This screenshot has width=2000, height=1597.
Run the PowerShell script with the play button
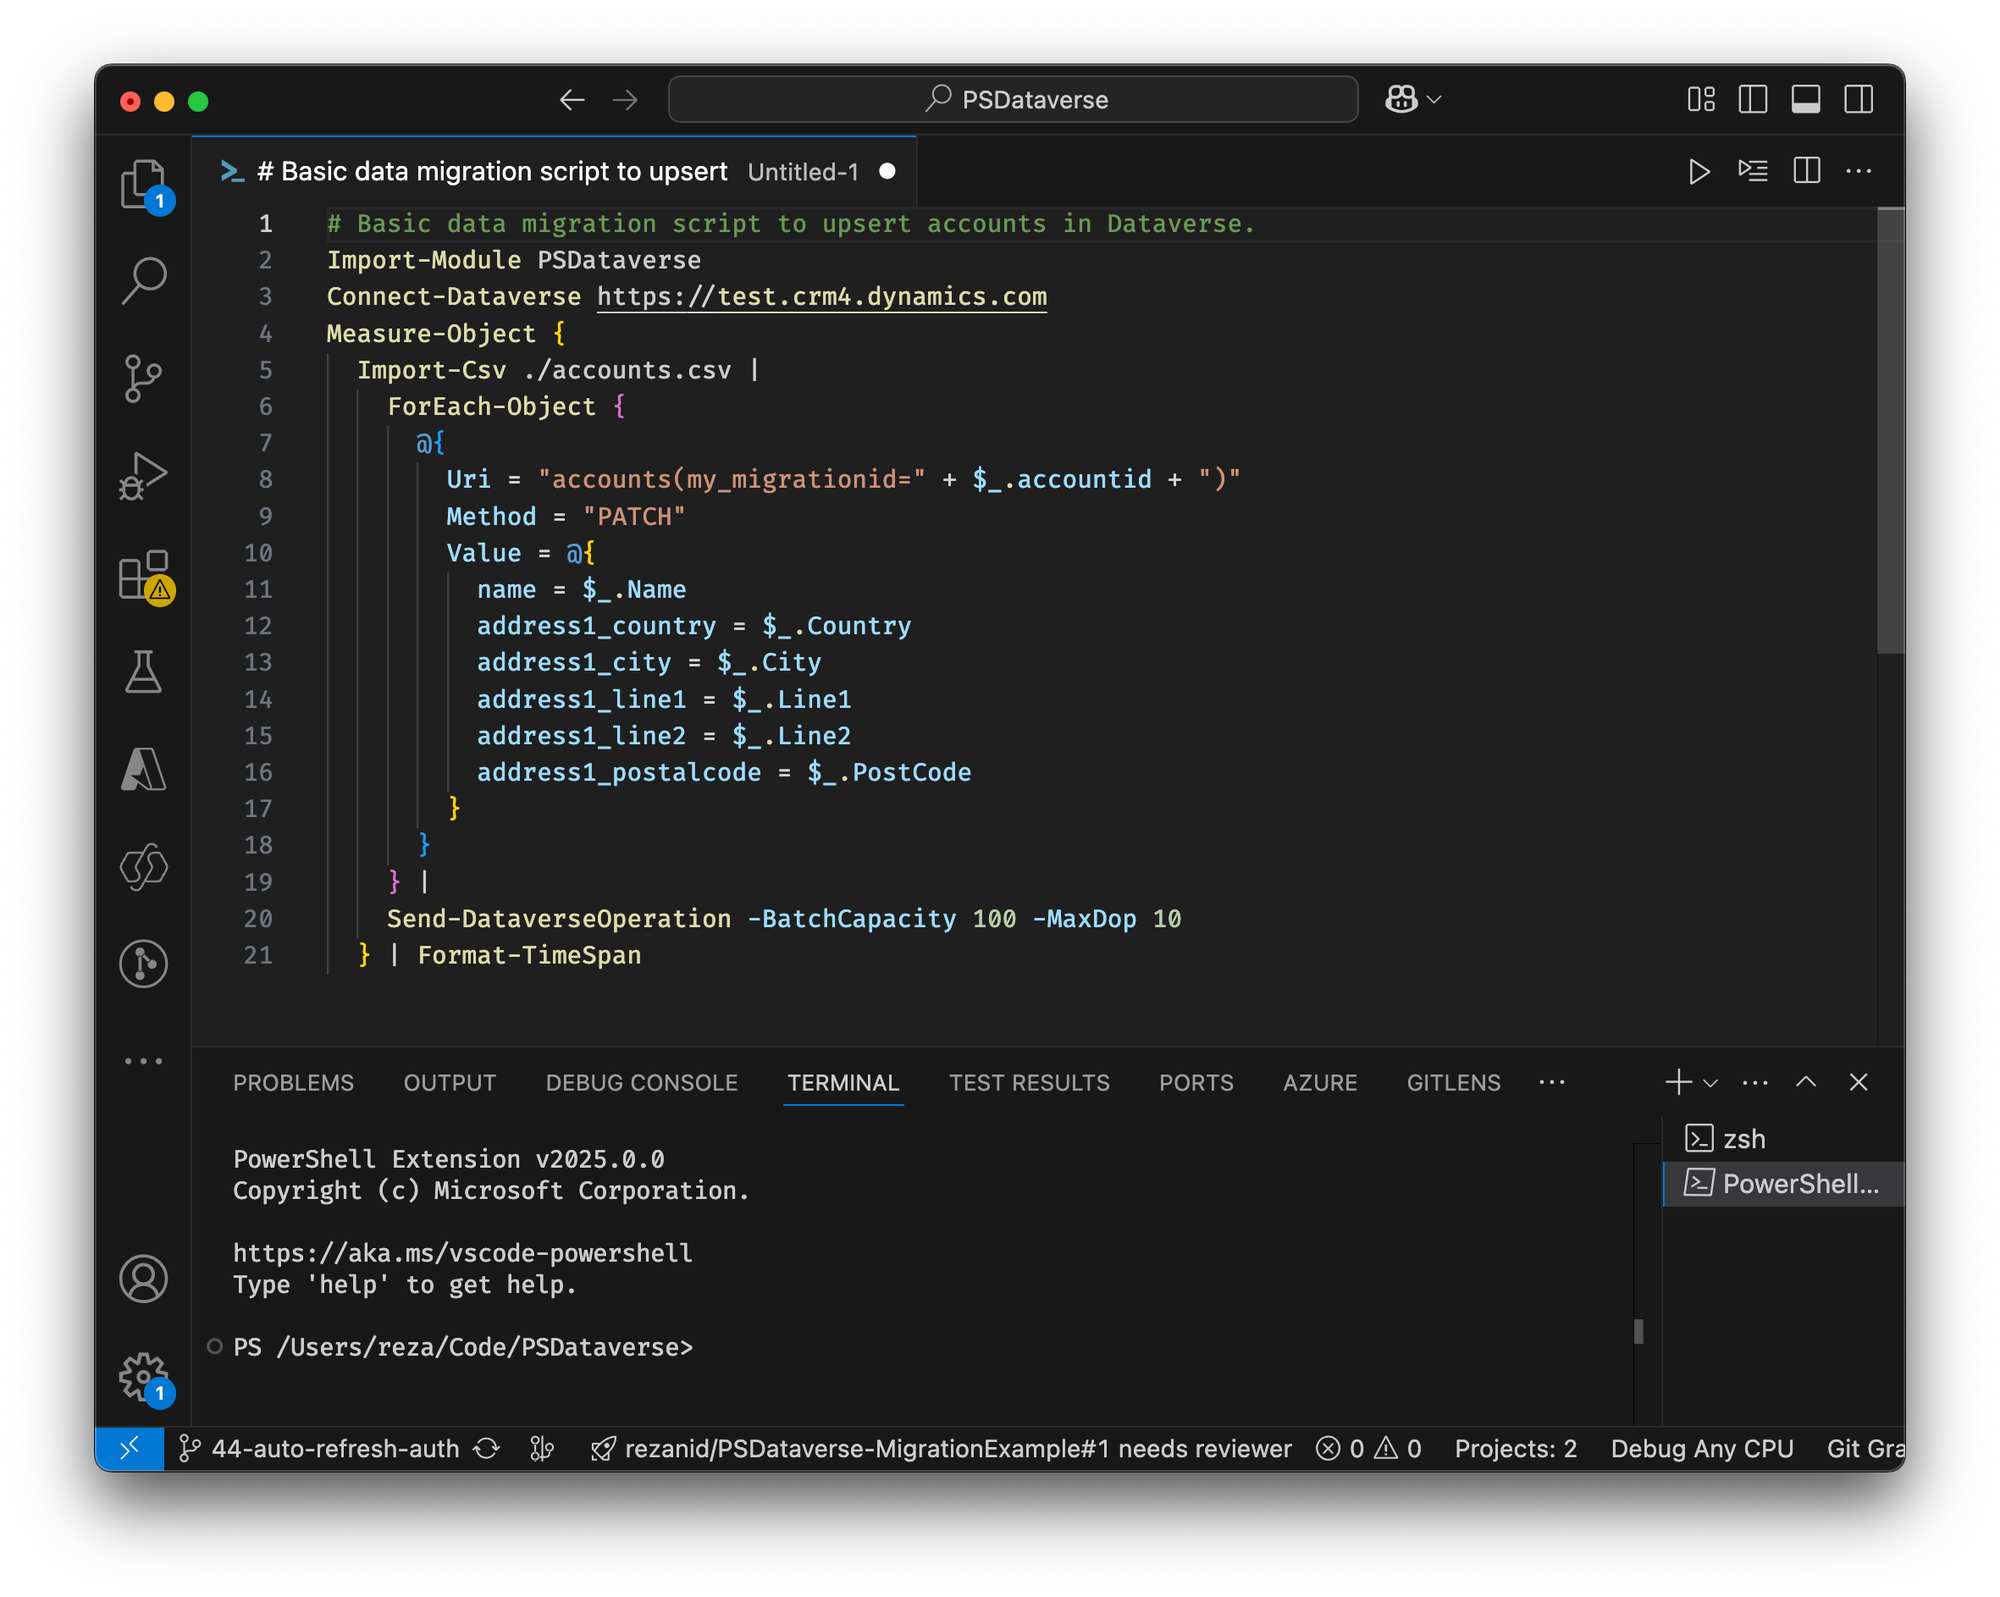click(x=1698, y=171)
